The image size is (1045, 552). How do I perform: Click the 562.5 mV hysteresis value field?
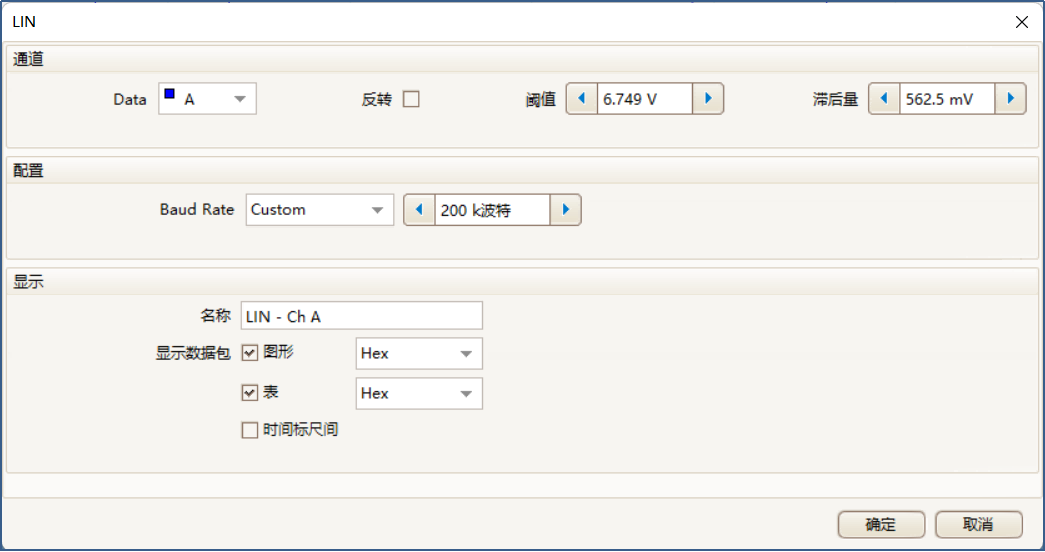point(947,99)
